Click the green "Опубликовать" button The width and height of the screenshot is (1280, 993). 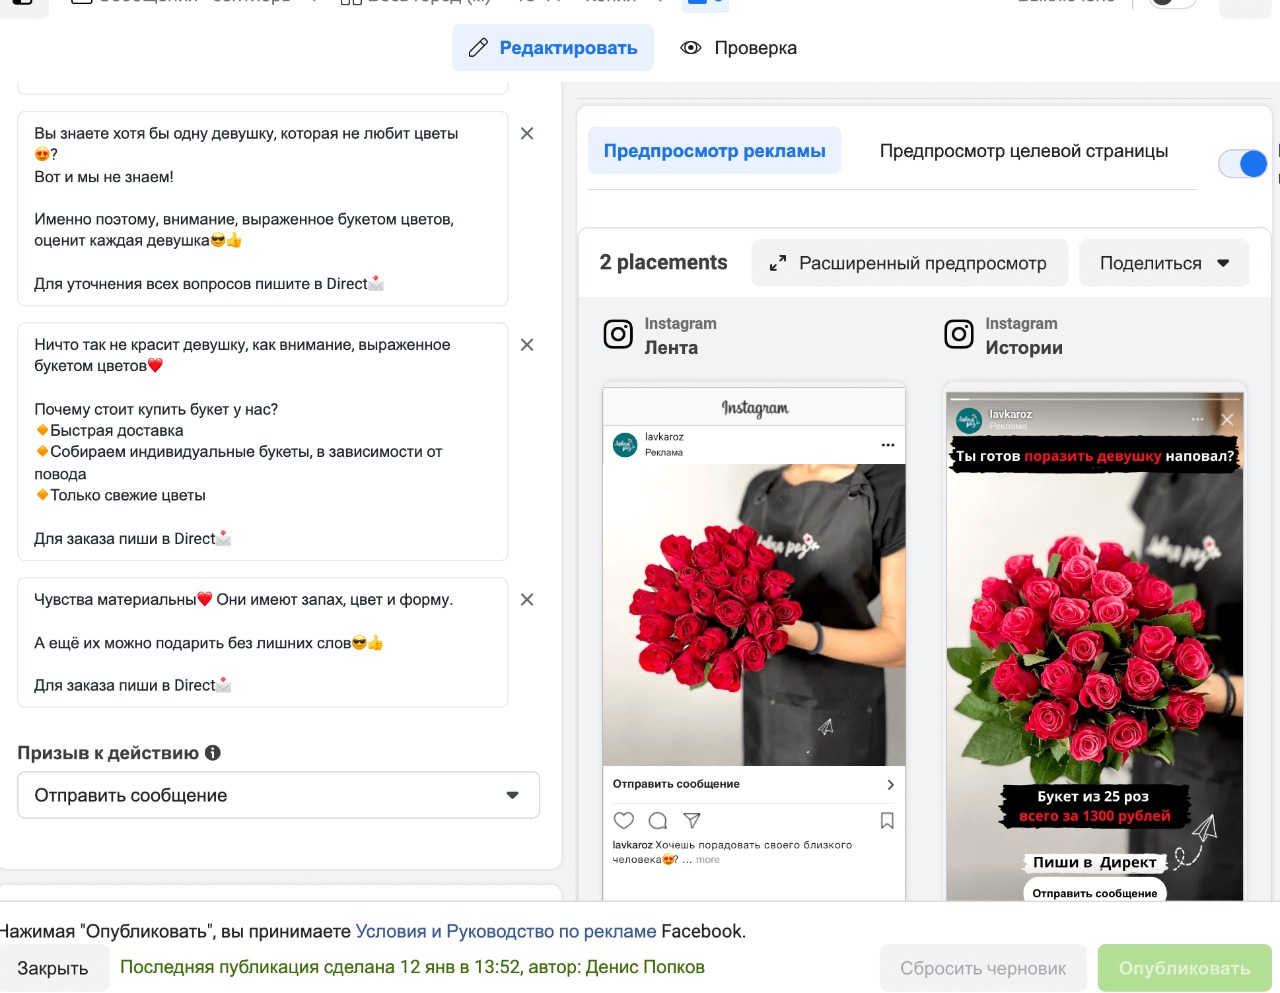(x=1184, y=968)
